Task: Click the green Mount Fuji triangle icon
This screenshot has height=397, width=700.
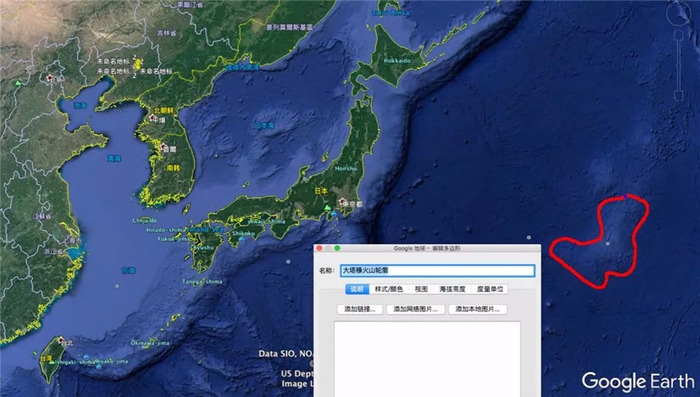Action: click(x=328, y=208)
